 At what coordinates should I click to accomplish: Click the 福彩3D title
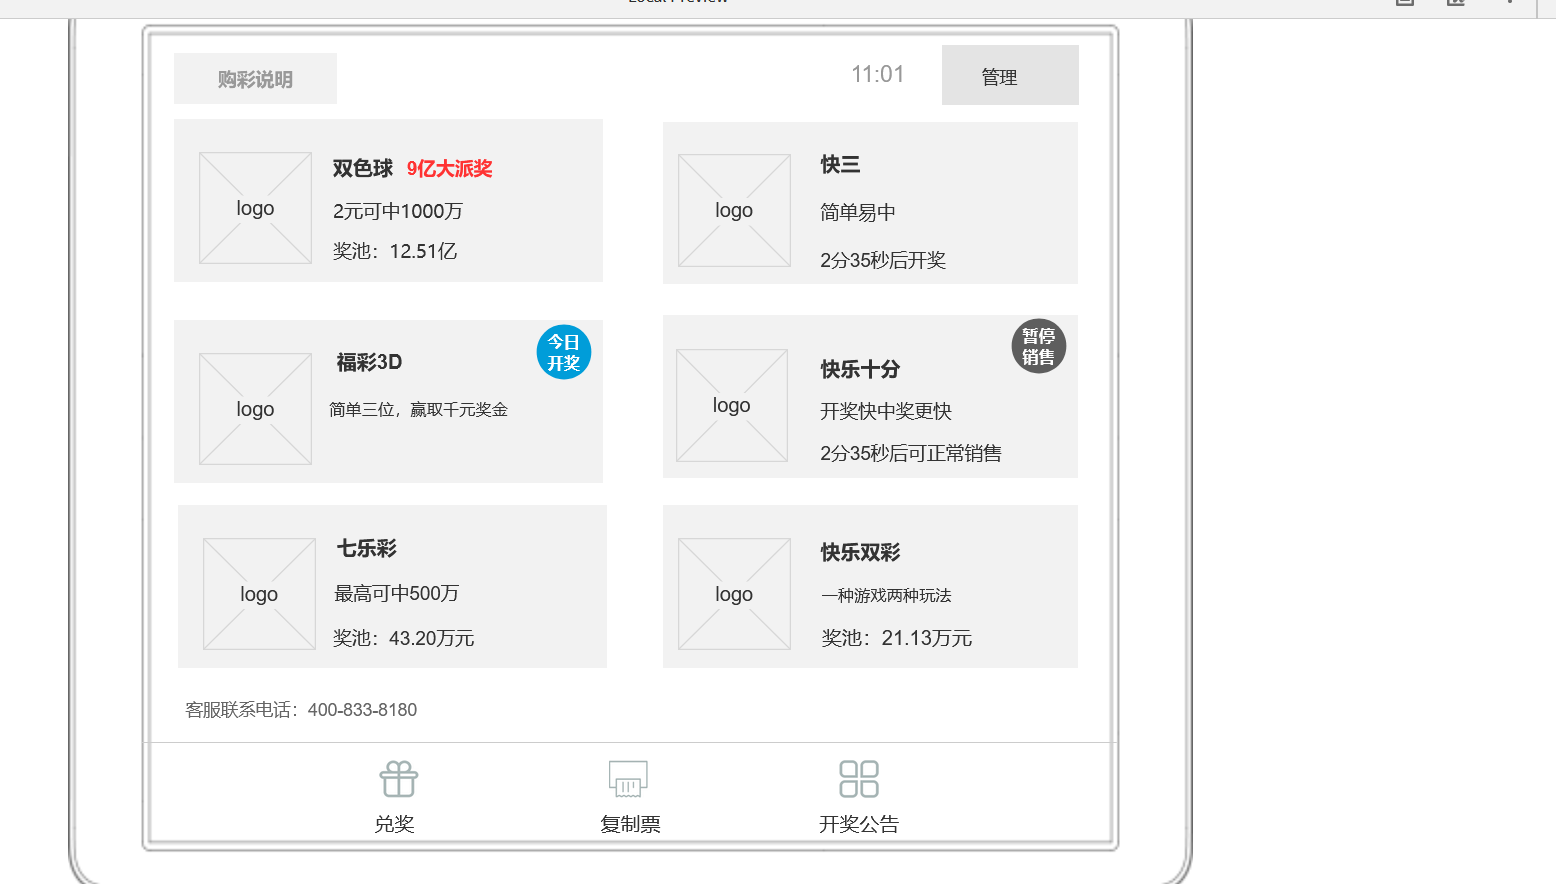coord(369,362)
